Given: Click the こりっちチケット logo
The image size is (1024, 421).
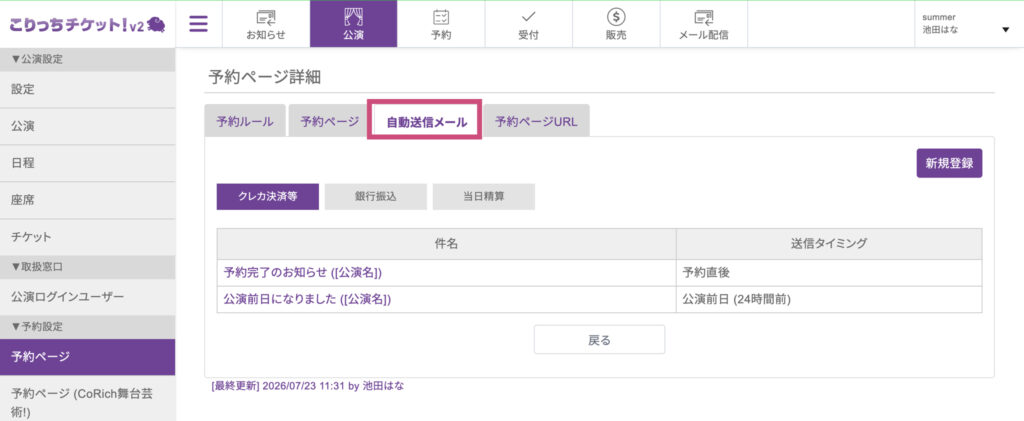Looking at the screenshot, I should coord(87,24).
